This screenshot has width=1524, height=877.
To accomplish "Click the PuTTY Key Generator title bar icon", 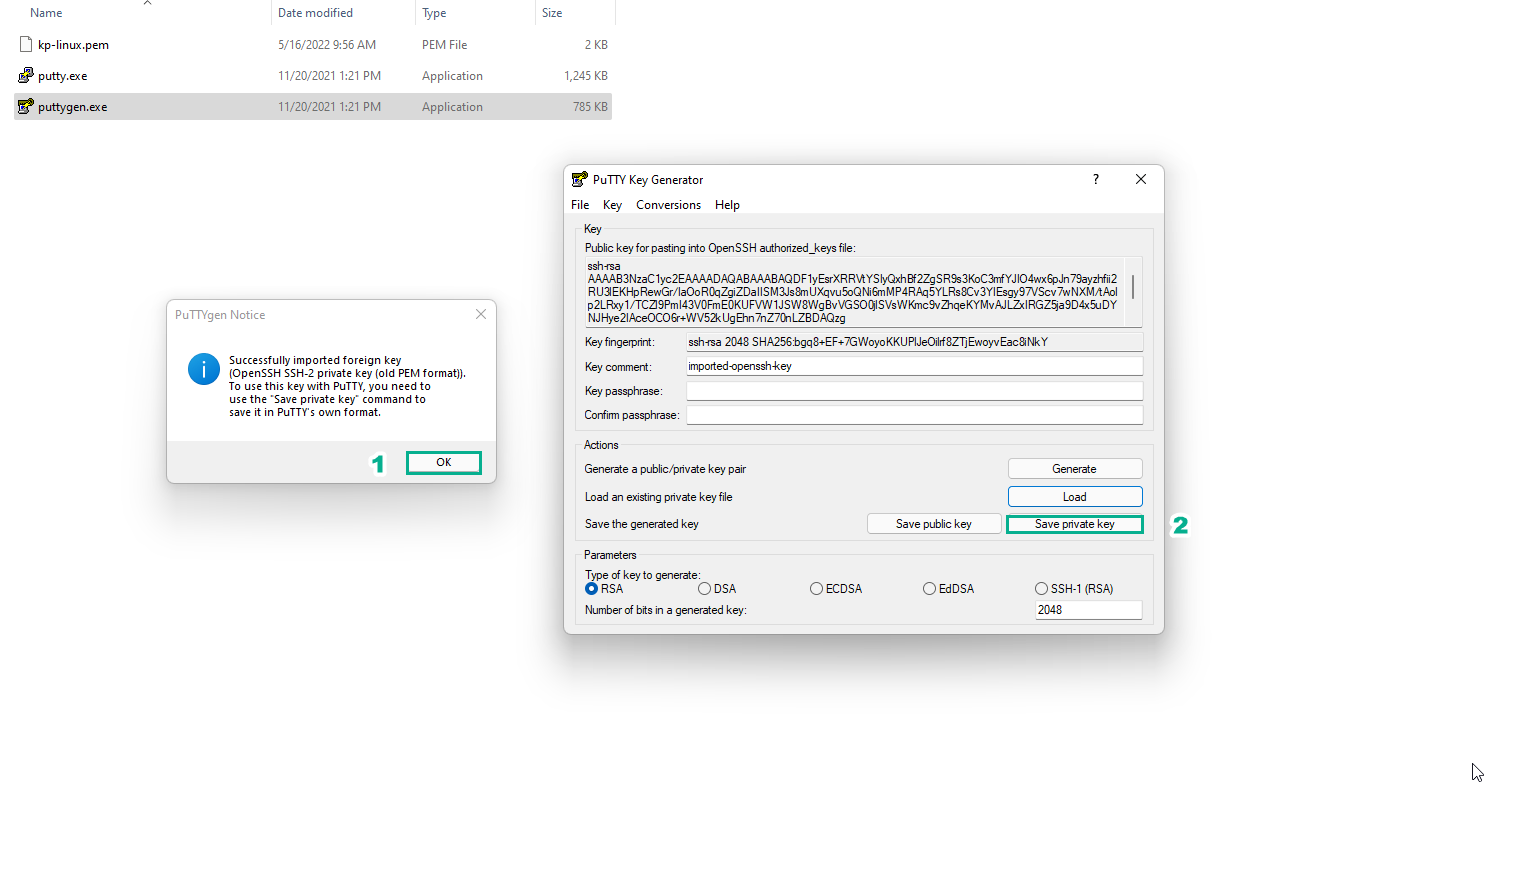I will (579, 179).
